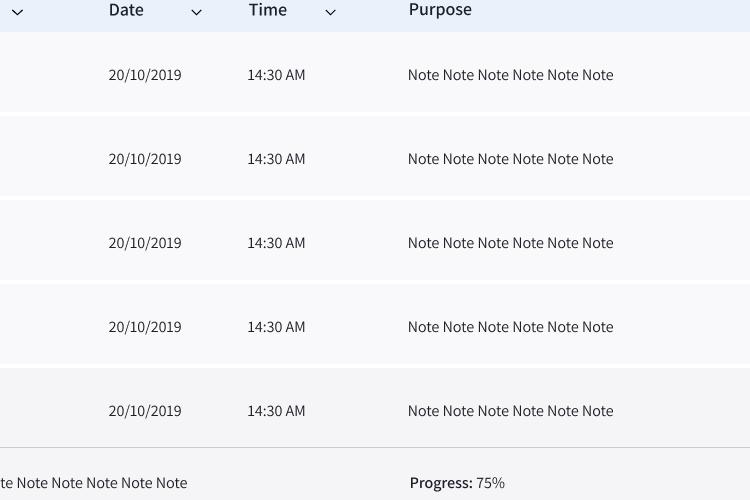The image size is (750, 500).
Task: Open the second row's purpose notes
Action: pyautogui.click(x=510, y=159)
